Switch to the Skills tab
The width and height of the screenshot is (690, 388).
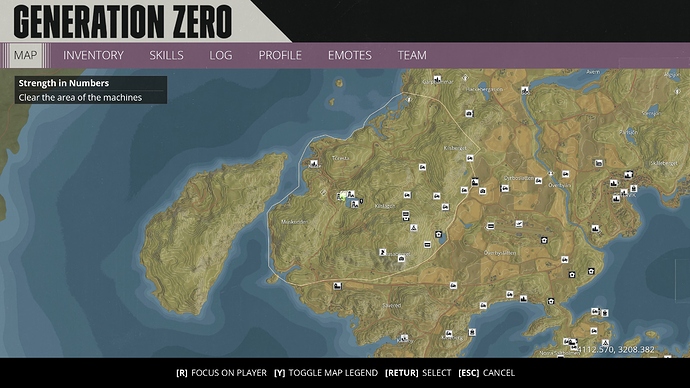tap(166, 55)
